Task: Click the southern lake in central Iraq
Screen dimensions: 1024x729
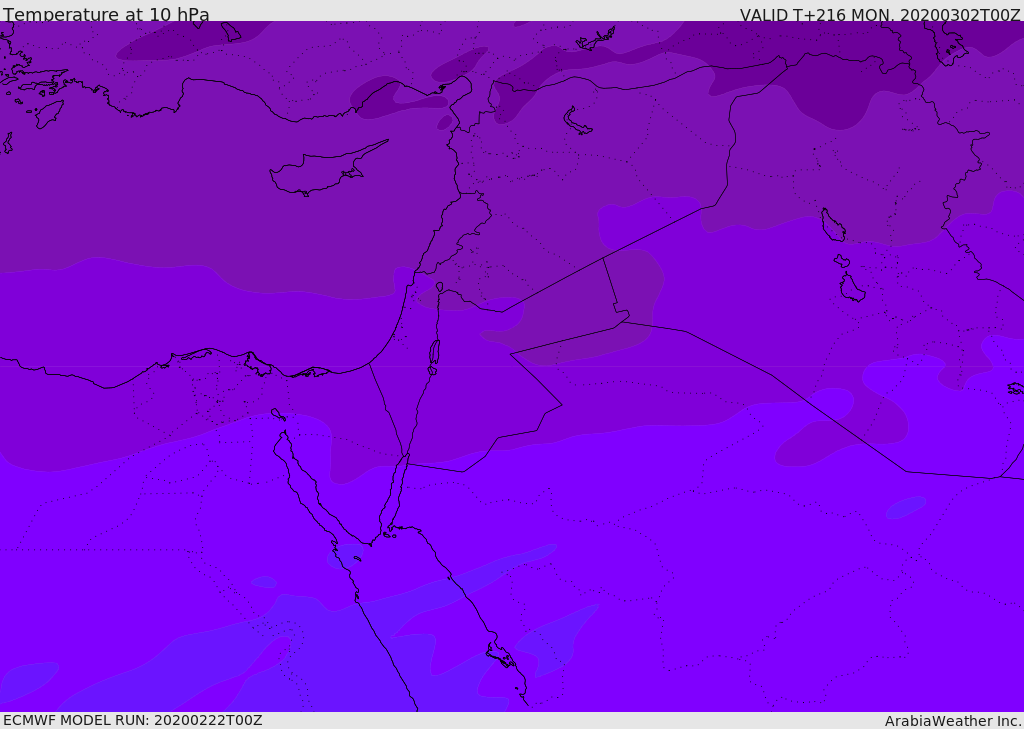Action: (851, 287)
